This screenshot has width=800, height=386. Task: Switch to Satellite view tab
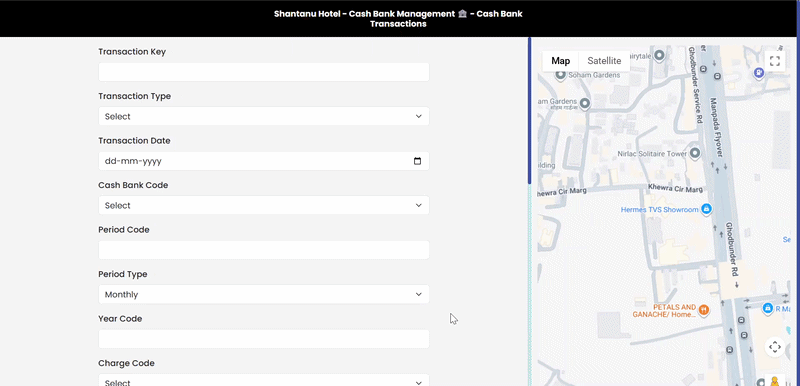coord(604,61)
